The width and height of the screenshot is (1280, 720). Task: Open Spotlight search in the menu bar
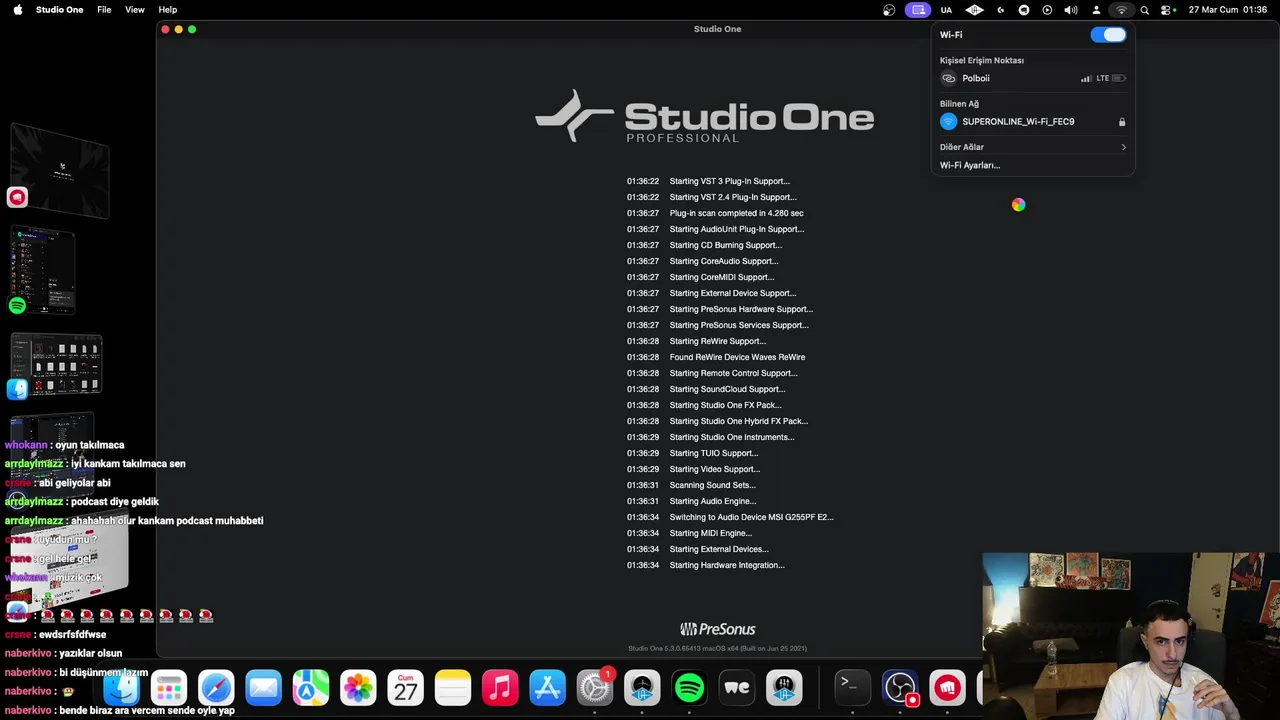(1145, 10)
